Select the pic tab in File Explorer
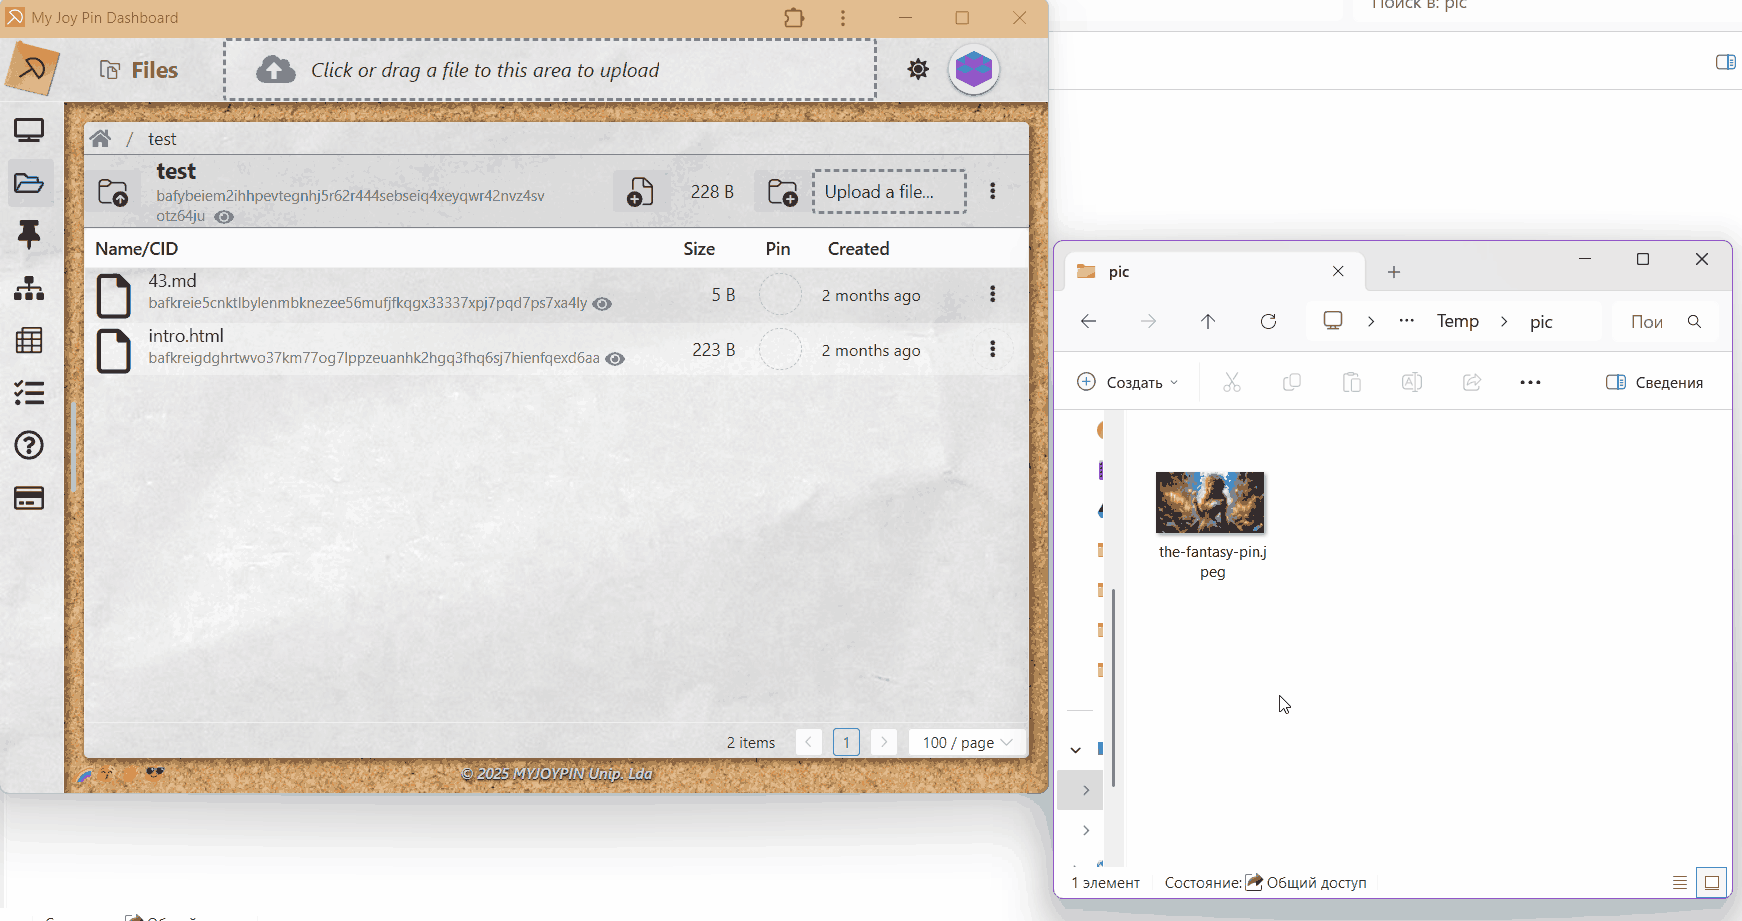The width and height of the screenshot is (1742, 921). tap(1190, 272)
